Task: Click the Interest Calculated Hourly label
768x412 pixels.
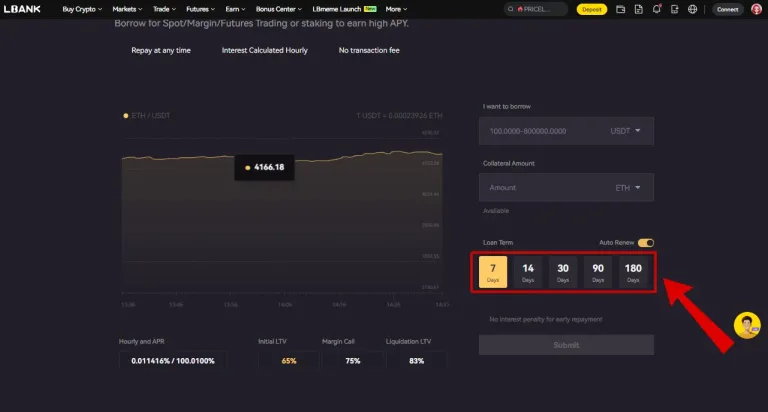Action: 264,50
